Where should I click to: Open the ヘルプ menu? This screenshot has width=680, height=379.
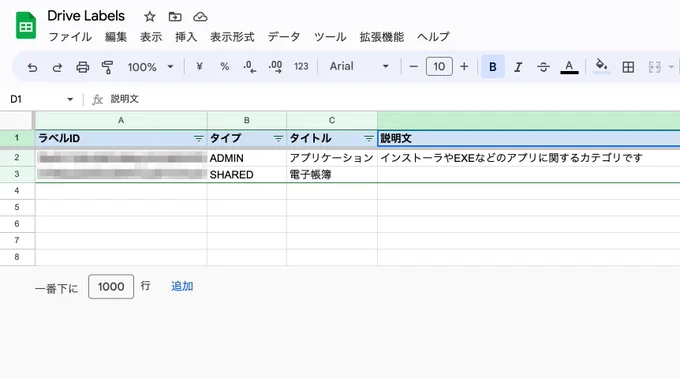(433, 37)
